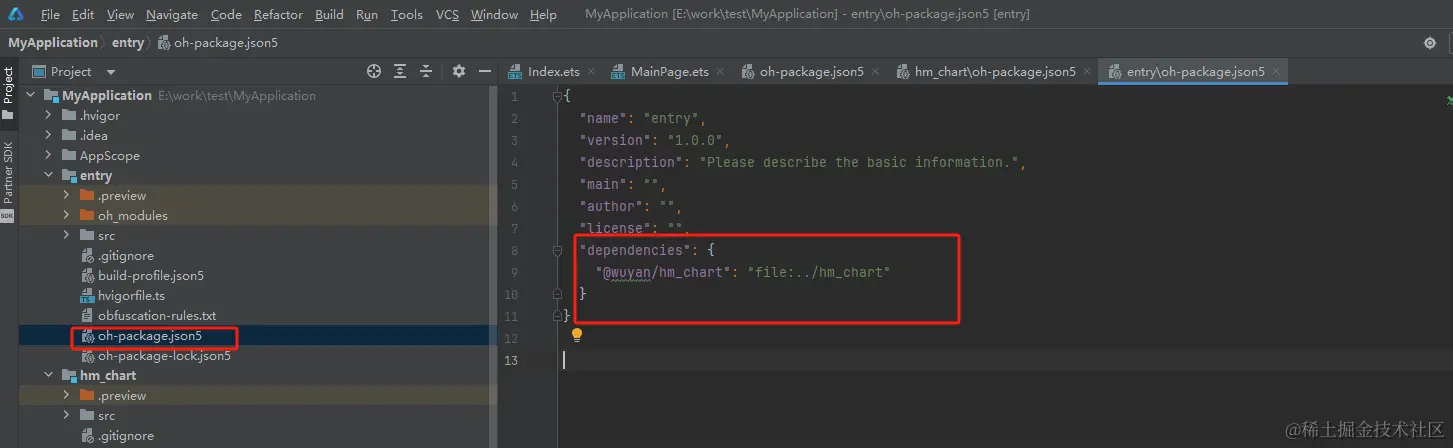Select the entry\oh-package.json5 editor tab
1453x448 pixels.
(x=1195, y=72)
